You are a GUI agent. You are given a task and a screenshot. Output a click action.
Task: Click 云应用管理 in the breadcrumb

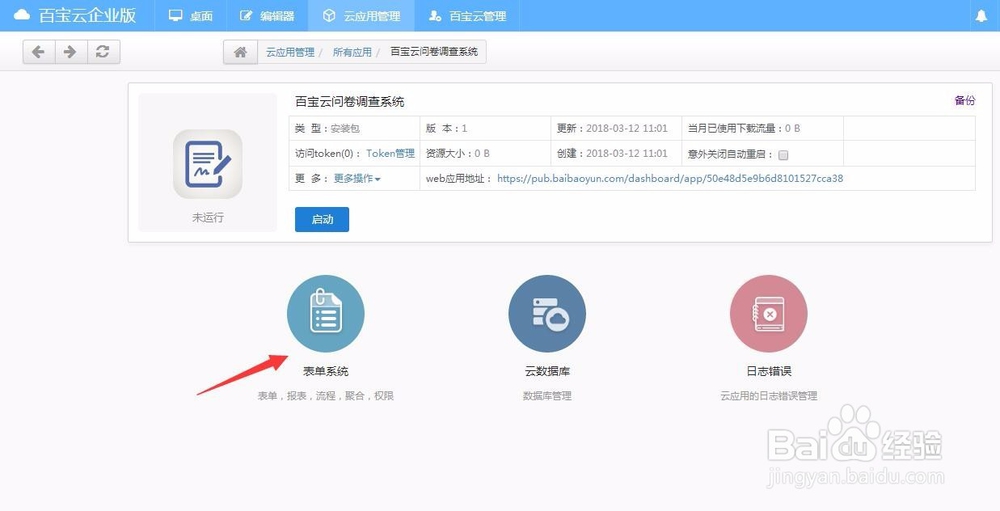coord(290,52)
